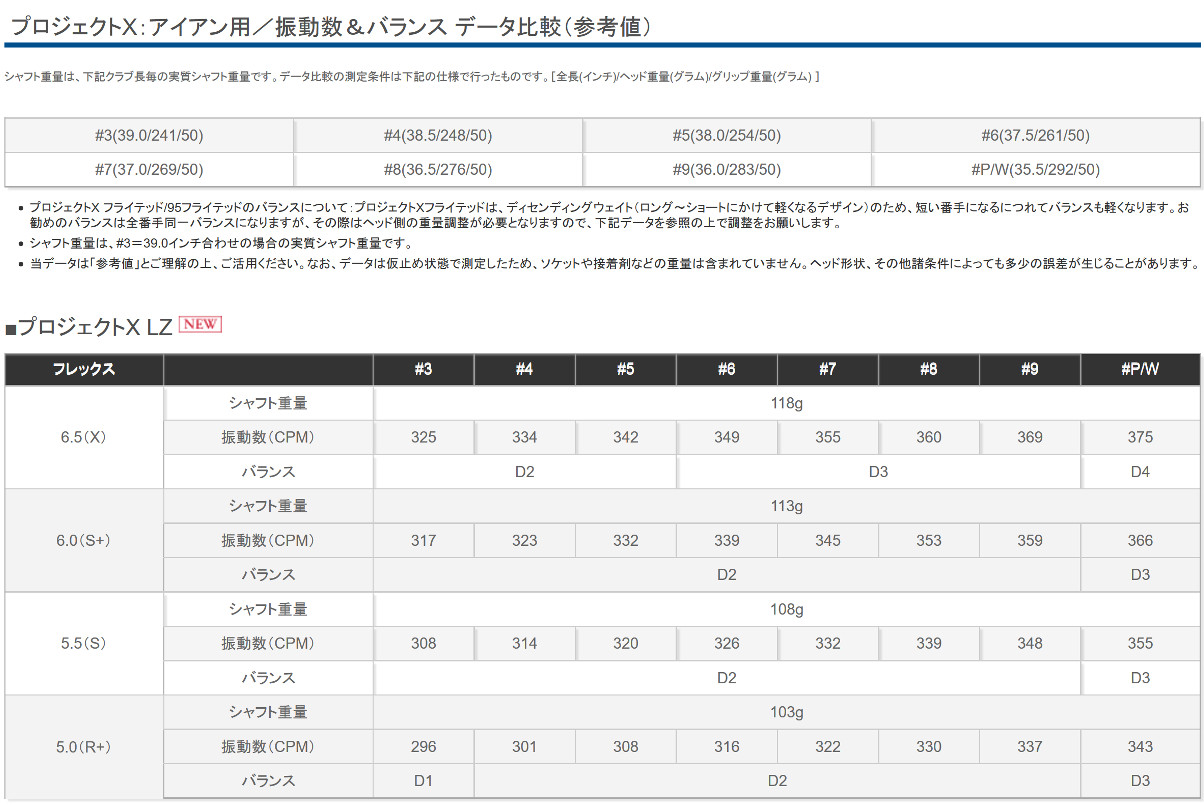The image size is (1204, 805).
Task: Click CPM value 369
Action: [1030, 437]
